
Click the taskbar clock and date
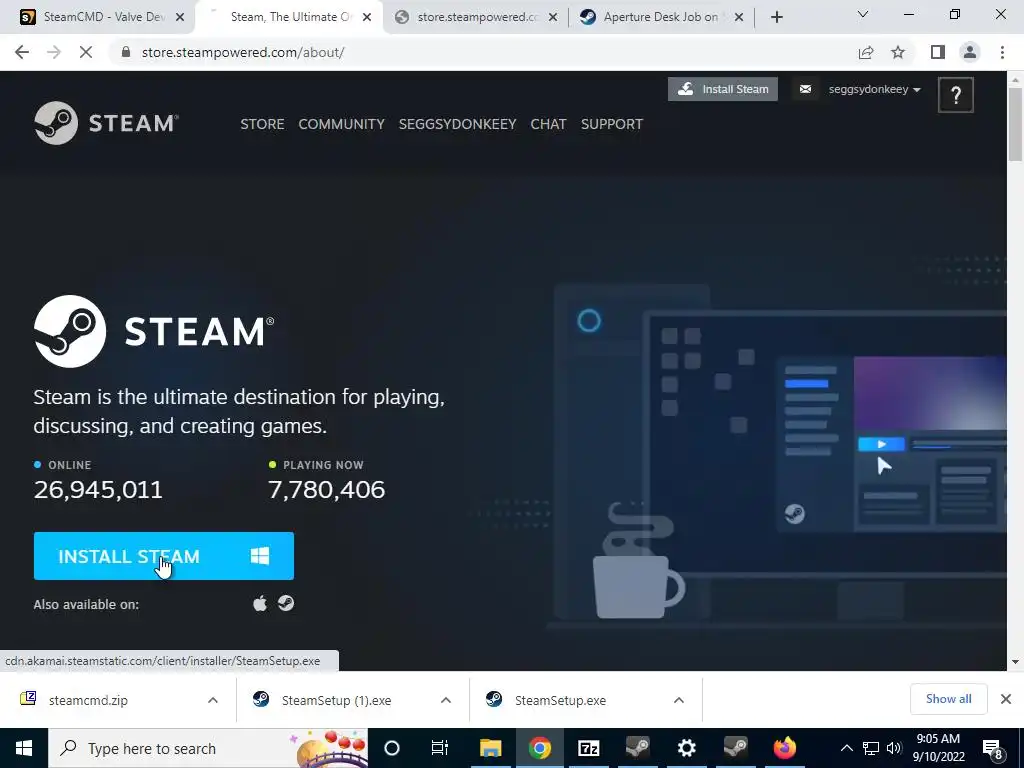point(938,748)
